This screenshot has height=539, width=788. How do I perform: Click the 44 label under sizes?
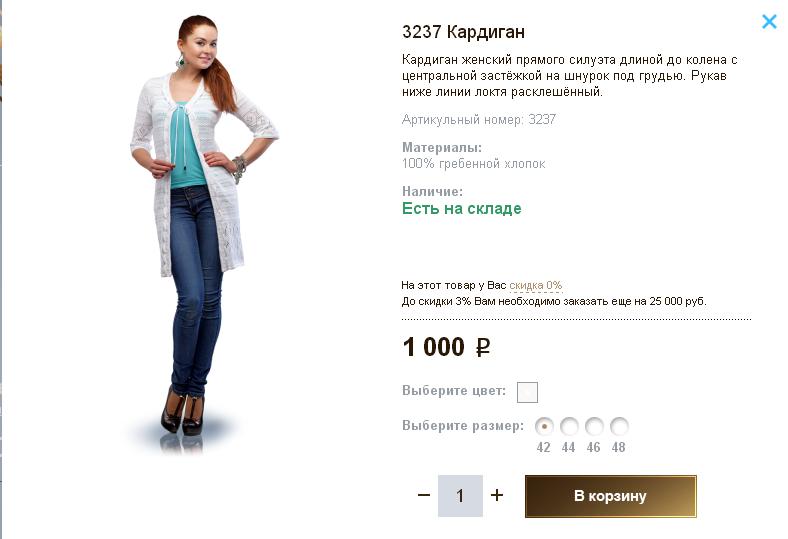point(568,448)
